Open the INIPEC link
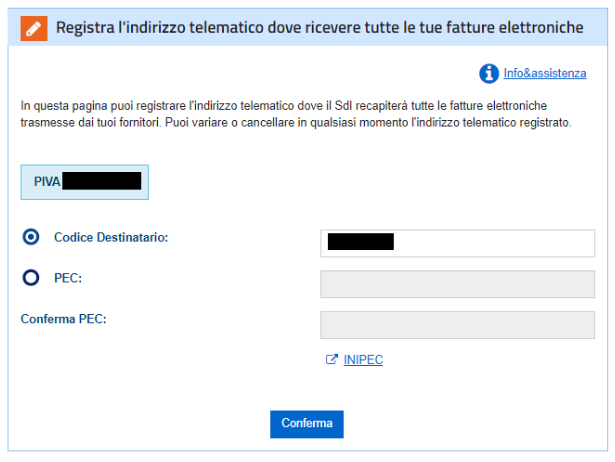Screen dimensions: 615x462 tap(363, 360)
